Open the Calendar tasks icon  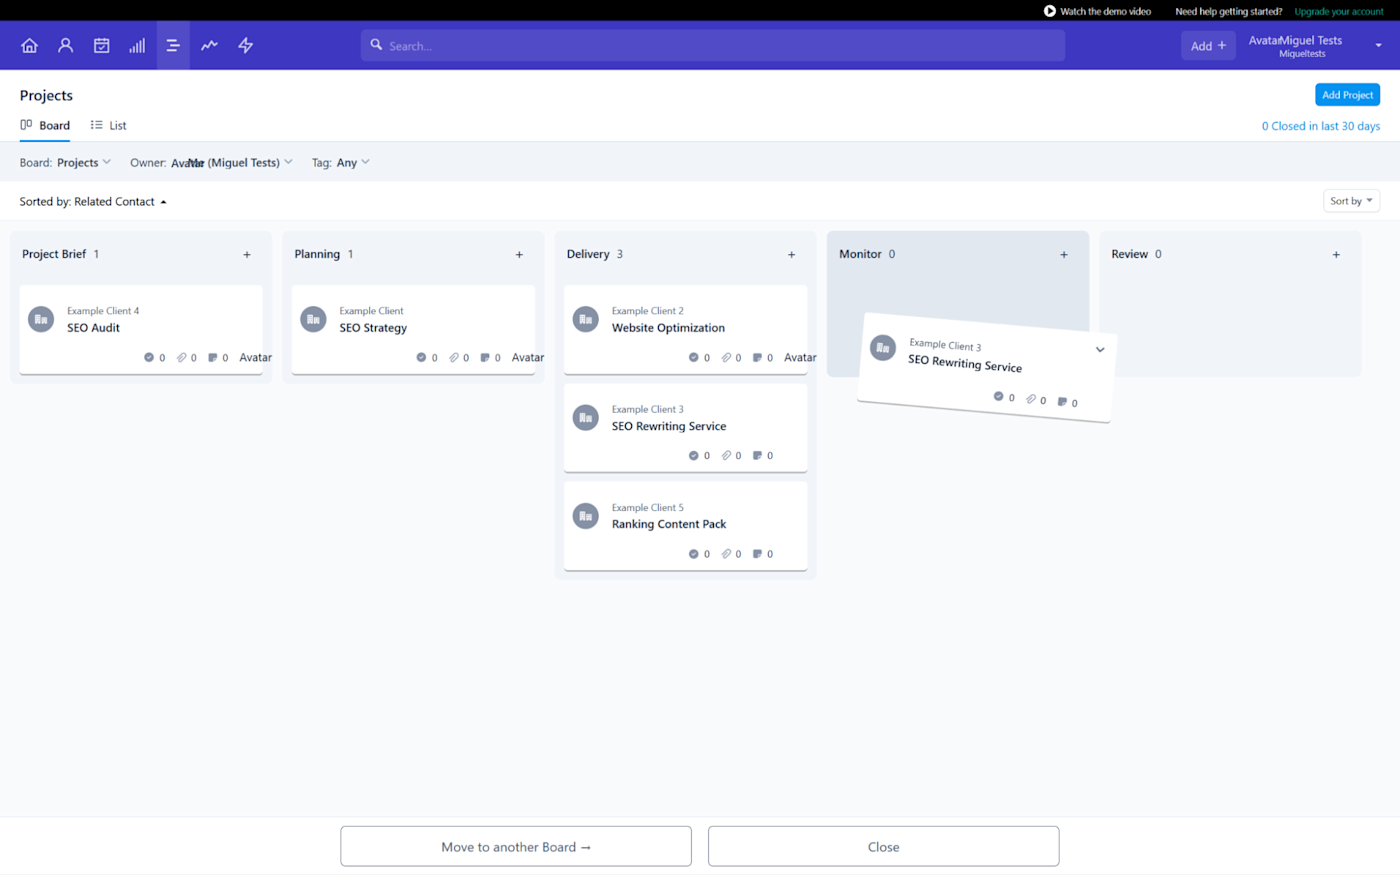tap(102, 45)
